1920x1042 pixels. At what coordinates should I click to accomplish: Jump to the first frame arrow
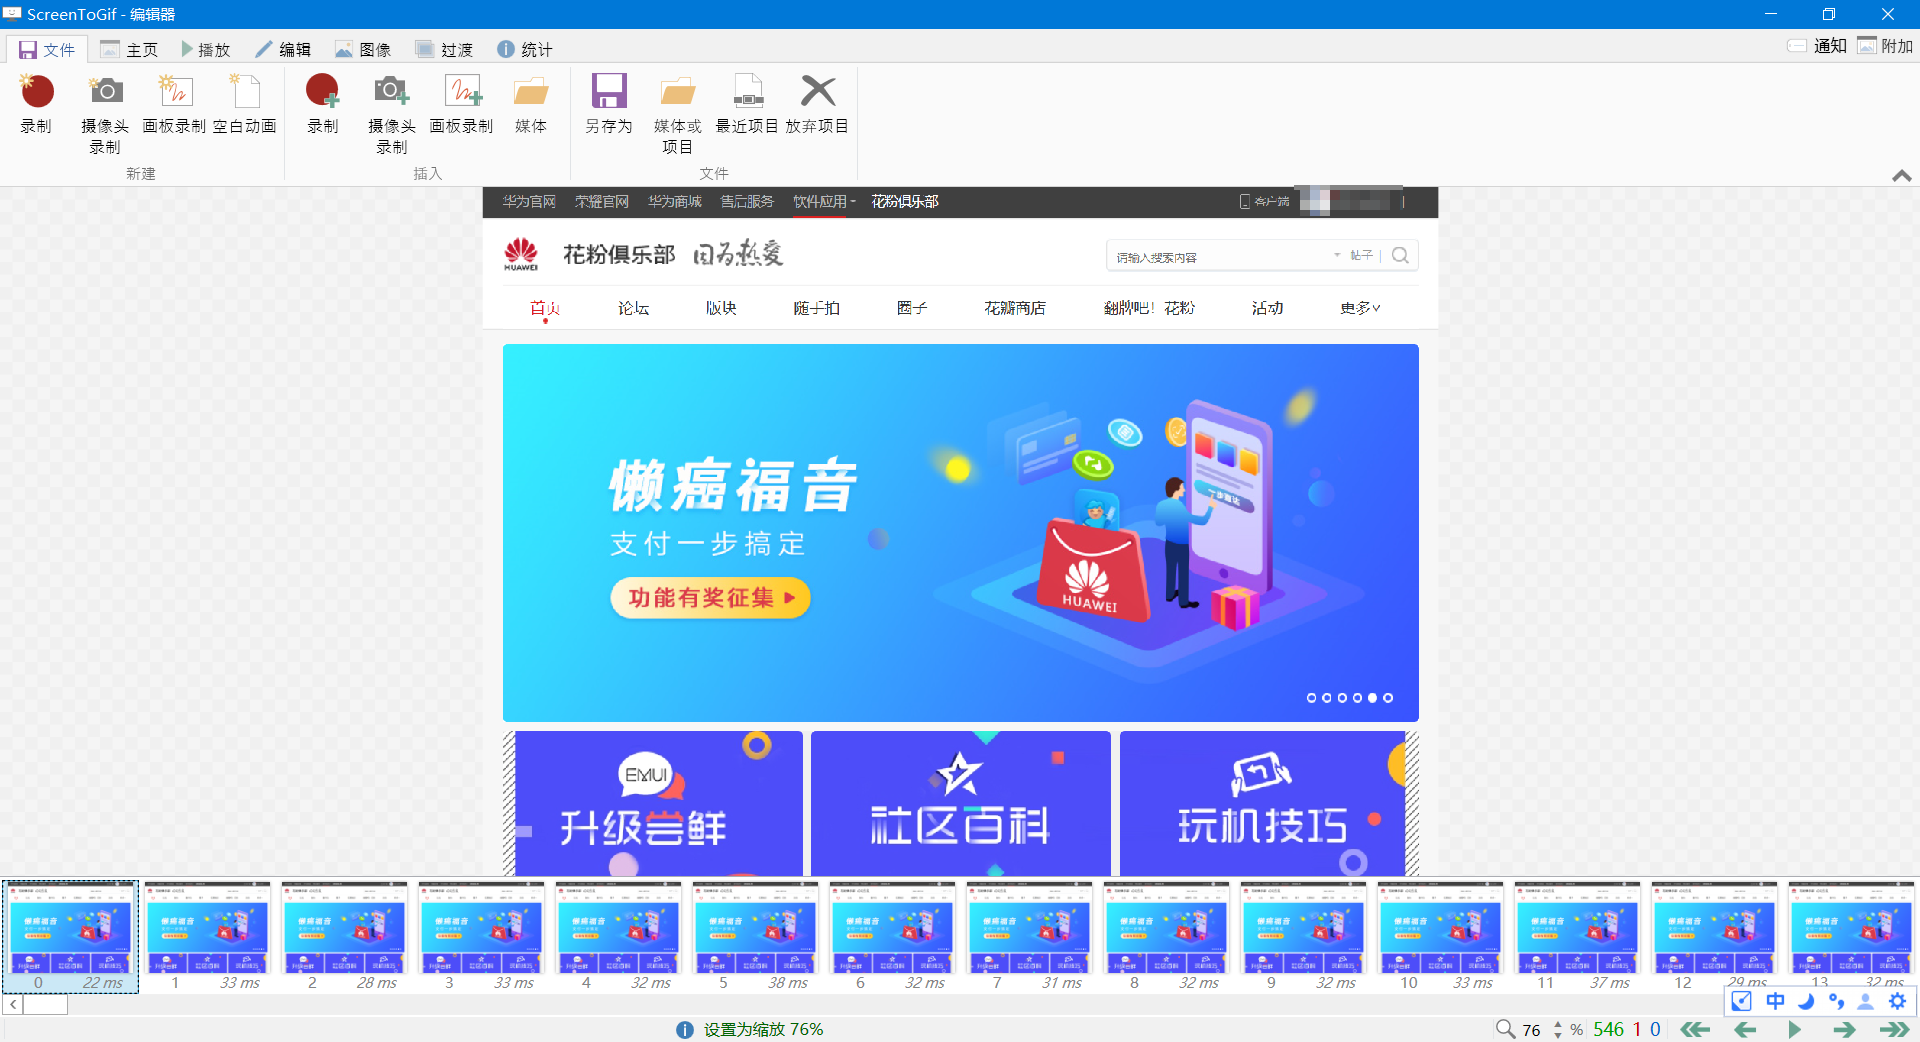(1695, 1029)
